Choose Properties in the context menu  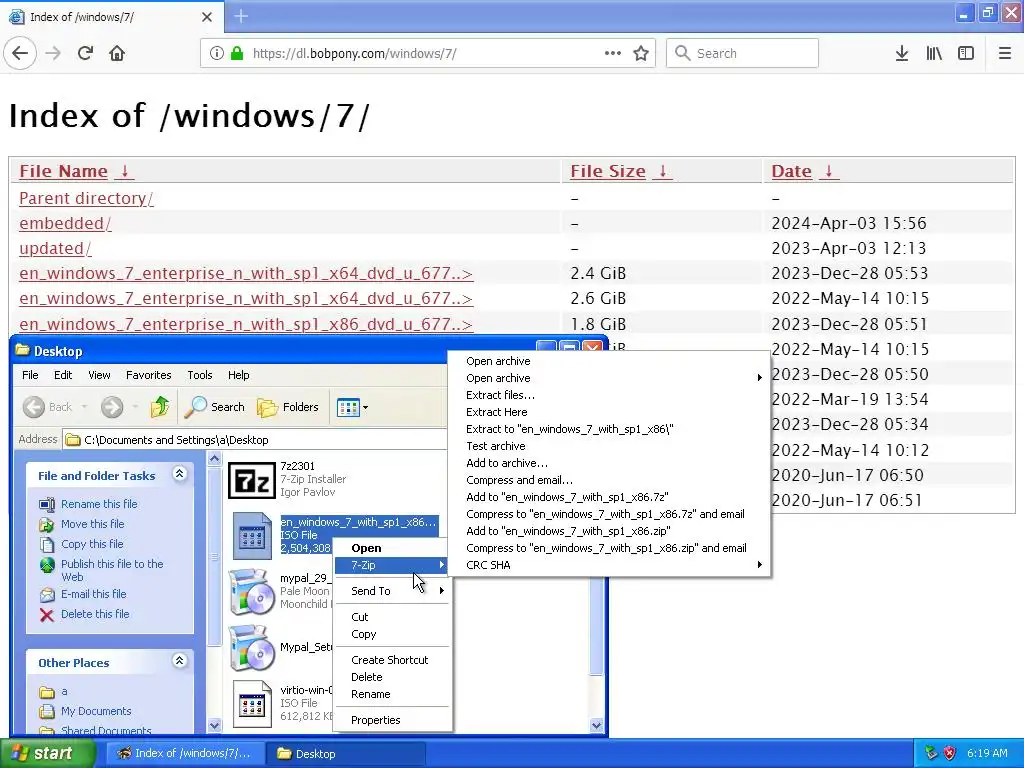[x=392, y=720]
